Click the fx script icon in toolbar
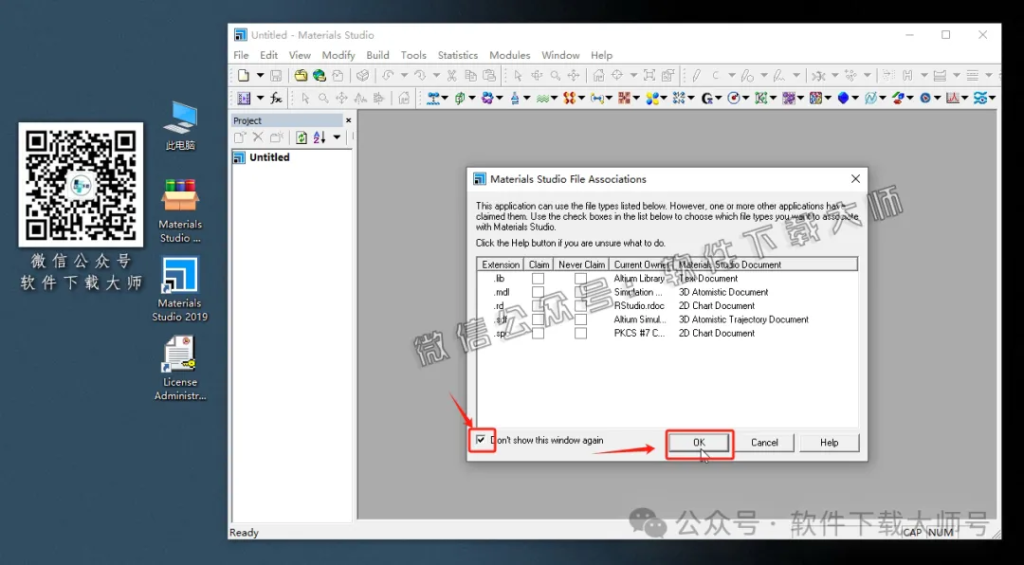Screen dimensions: 1024x565 [276, 98]
